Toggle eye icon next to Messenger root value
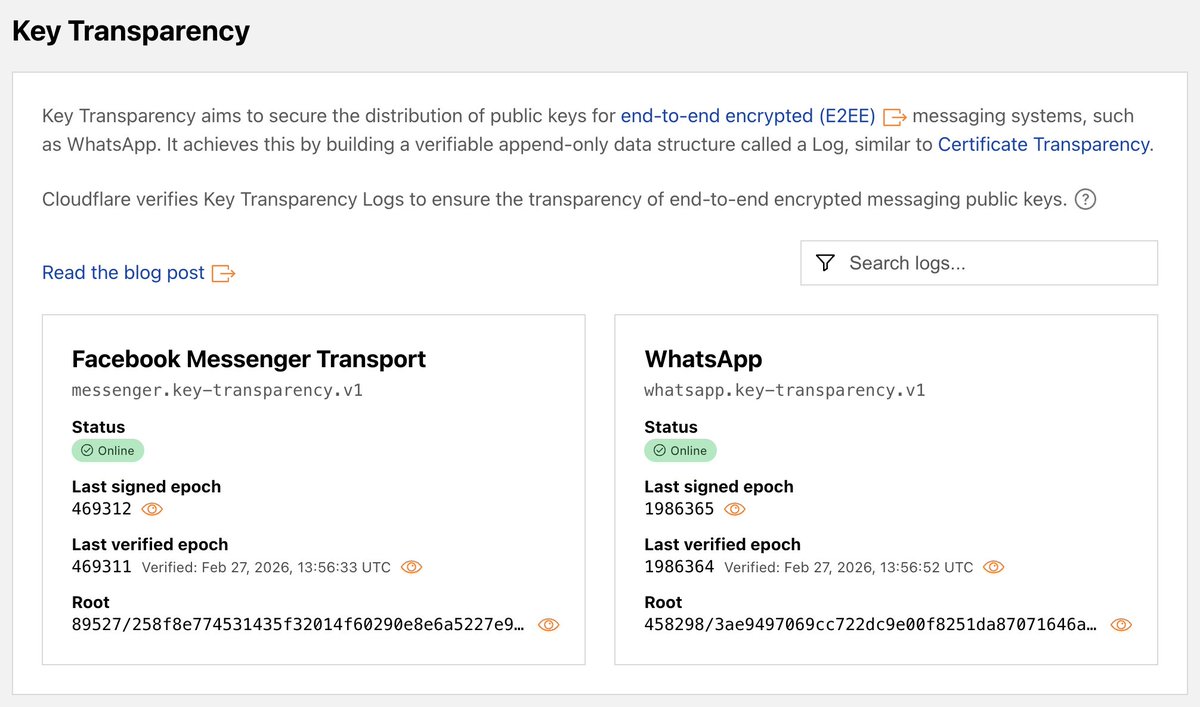Image resolution: width=1200 pixels, height=707 pixels. click(548, 624)
